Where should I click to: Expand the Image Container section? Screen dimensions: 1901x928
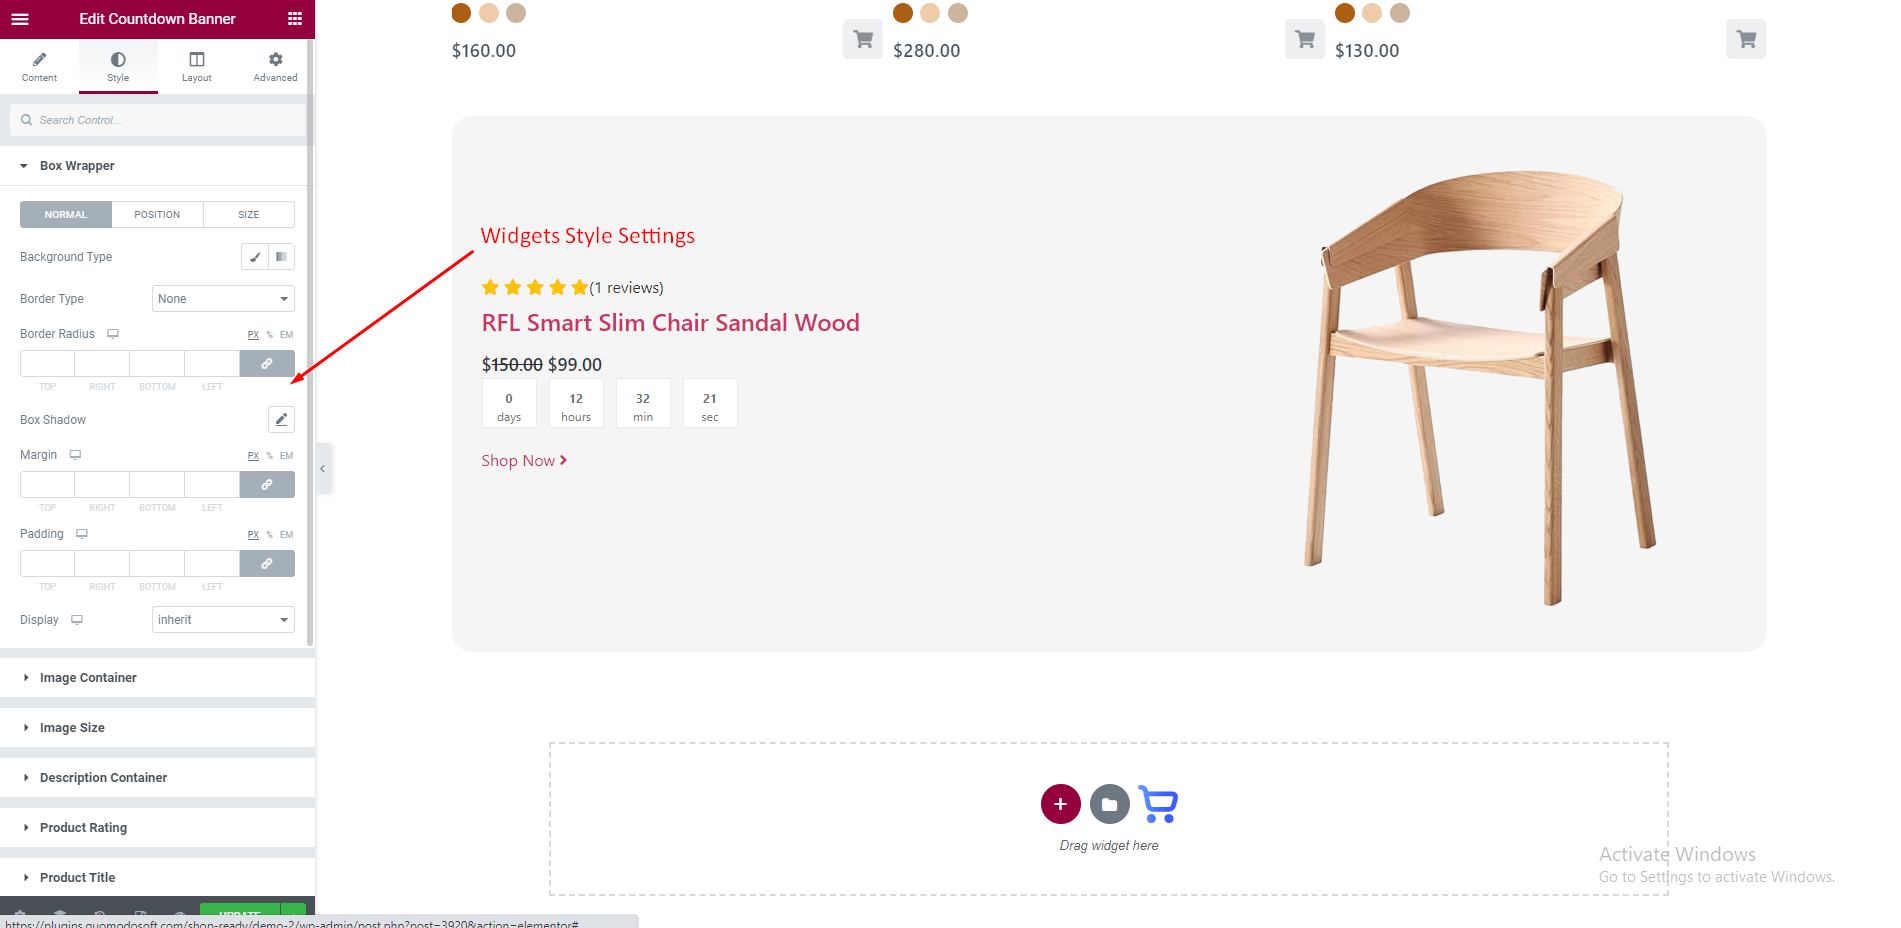click(88, 678)
